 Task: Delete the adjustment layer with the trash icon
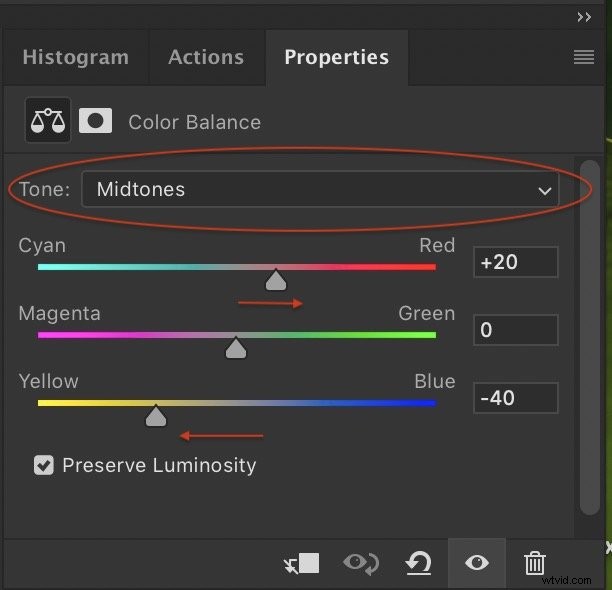(534, 563)
